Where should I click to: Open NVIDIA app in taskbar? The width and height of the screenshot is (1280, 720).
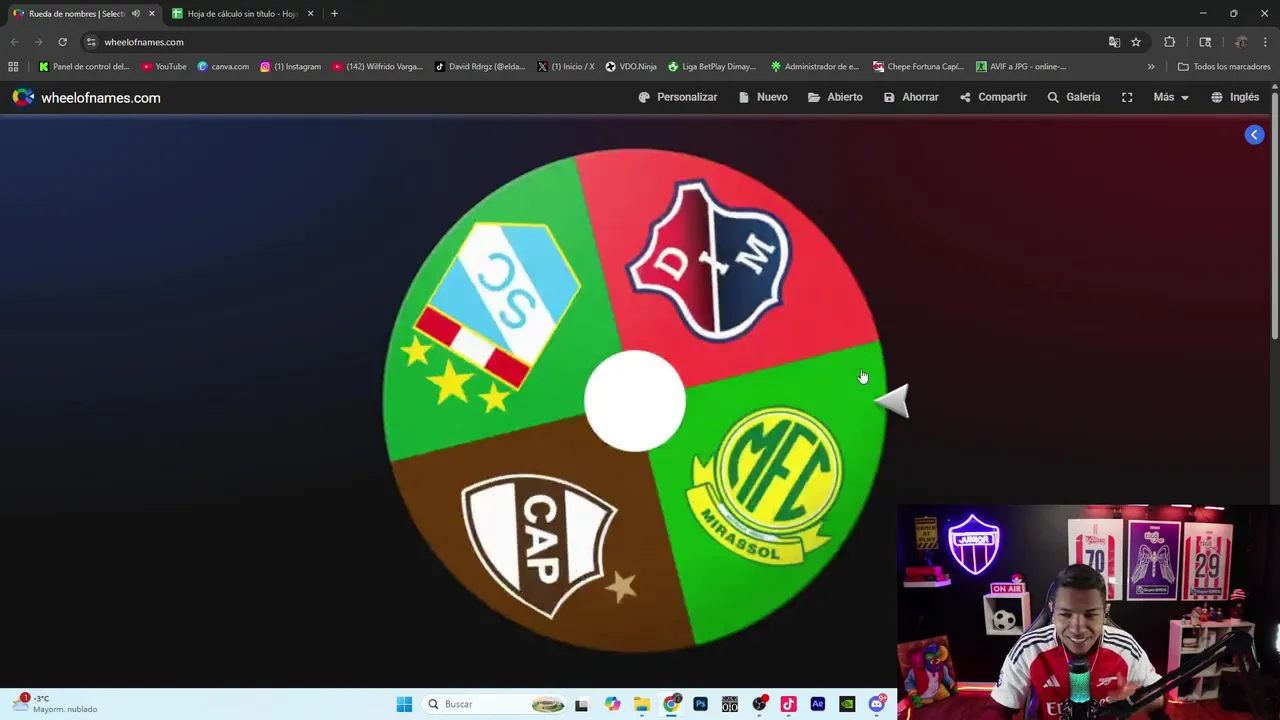click(847, 704)
